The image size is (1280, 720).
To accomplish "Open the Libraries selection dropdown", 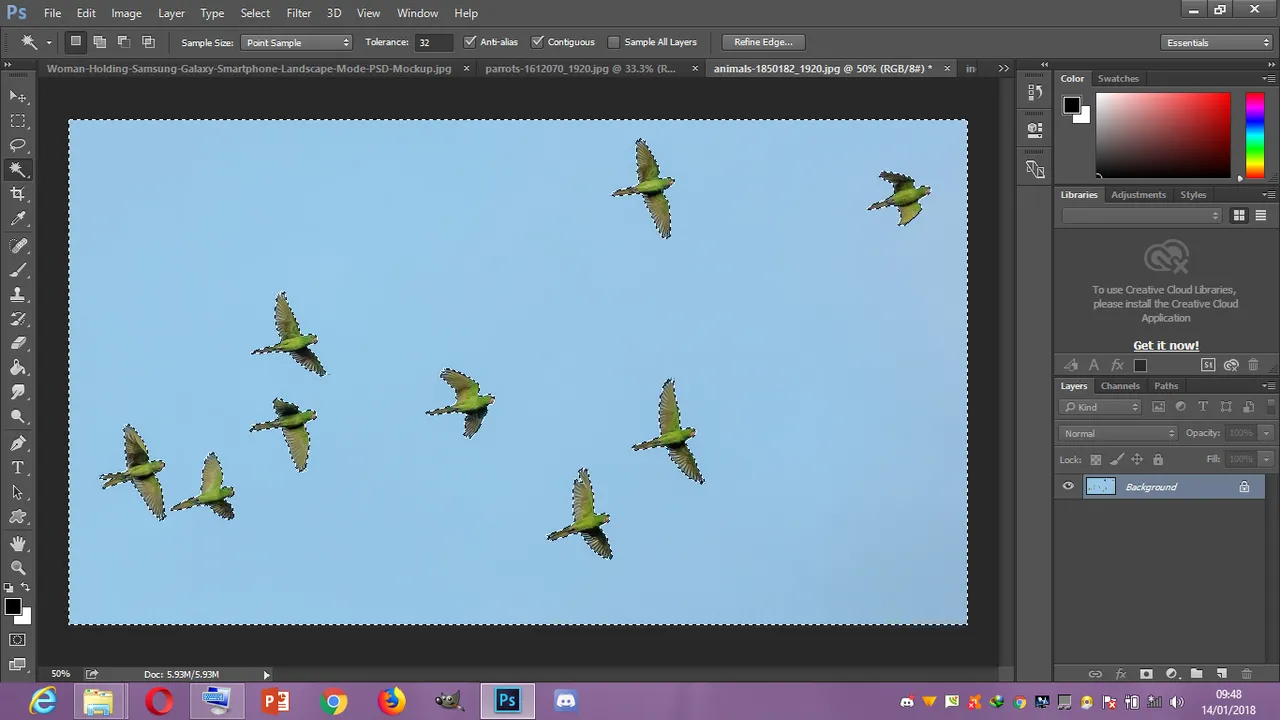I will [1142, 215].
